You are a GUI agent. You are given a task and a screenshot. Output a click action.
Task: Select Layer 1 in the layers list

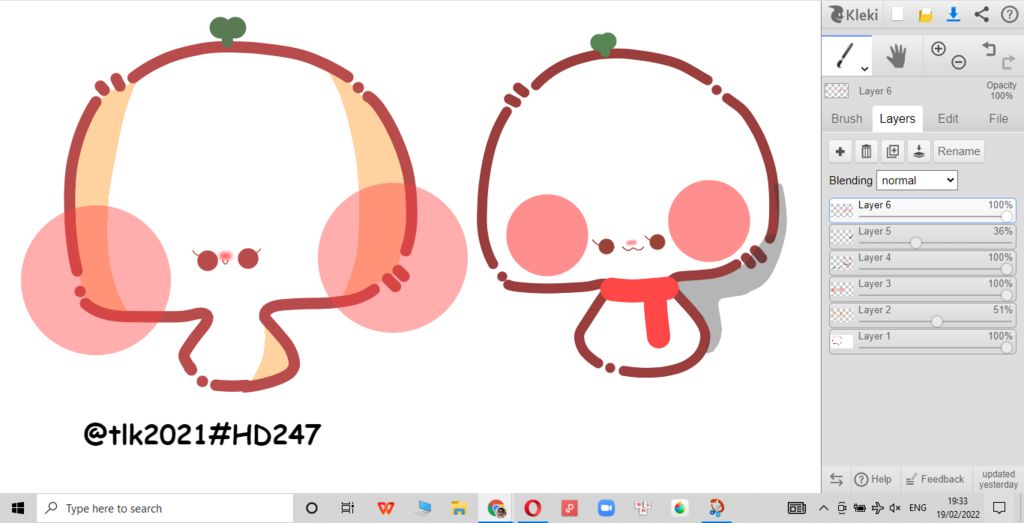tap(922, 341)
